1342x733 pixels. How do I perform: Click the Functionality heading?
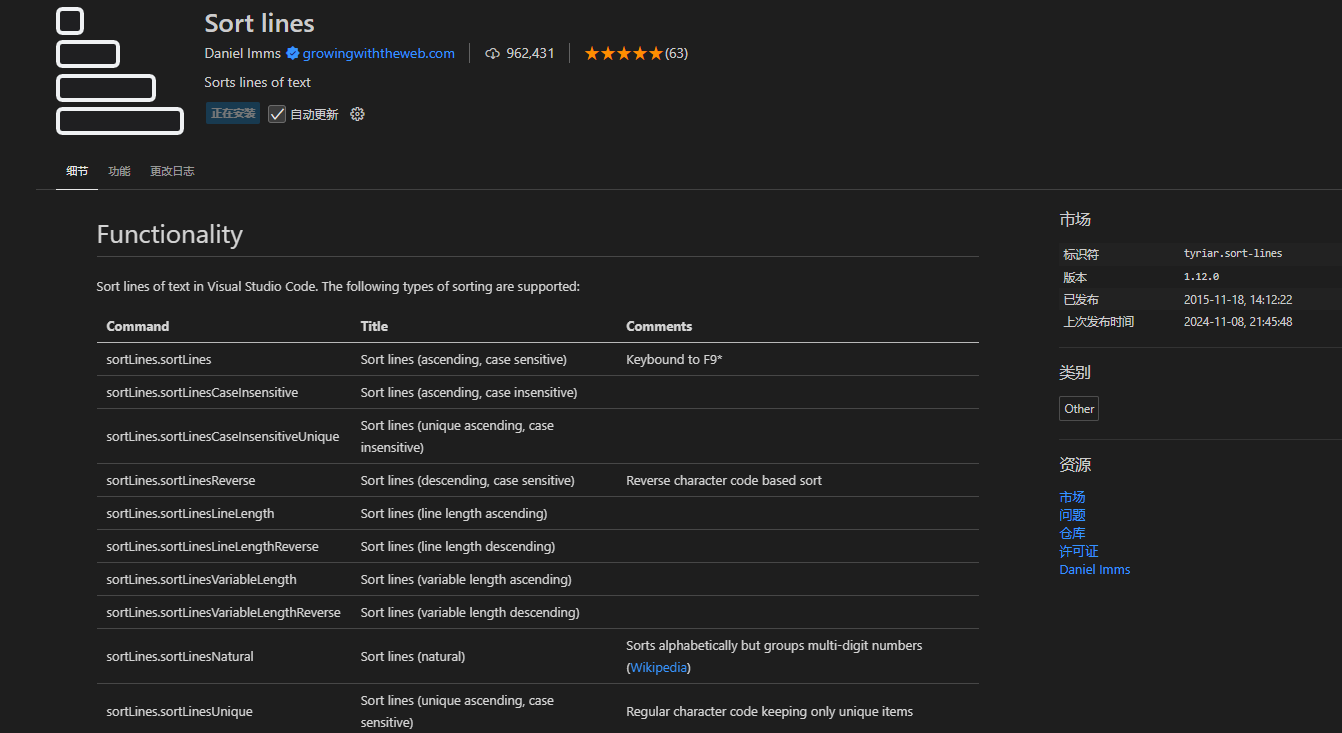[170, 234]
